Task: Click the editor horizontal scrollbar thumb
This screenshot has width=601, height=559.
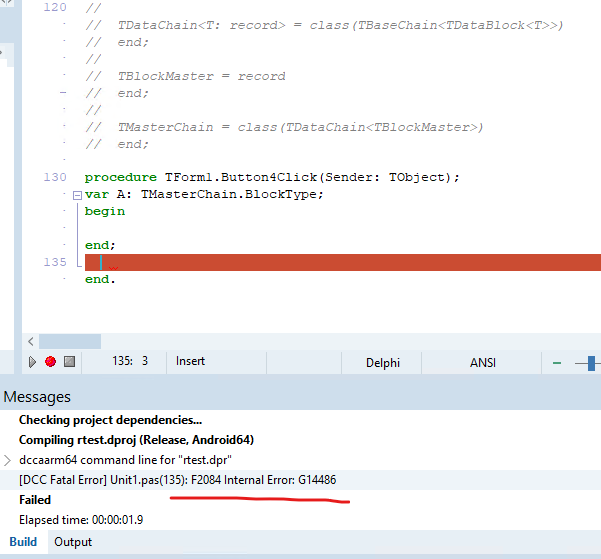Action: coord(70,341)
